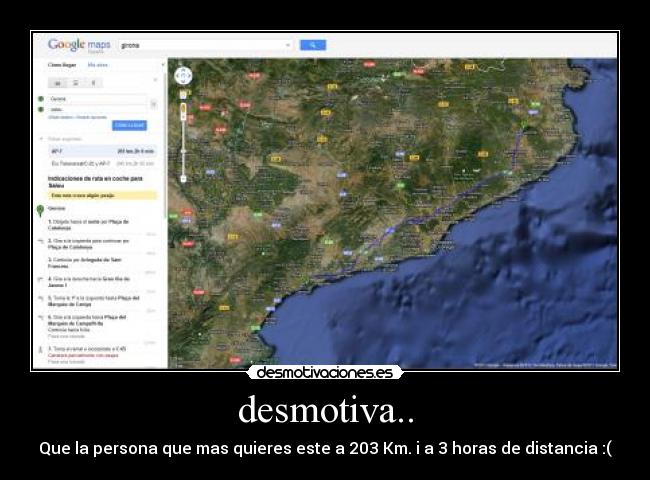This screenshot has width=650, height=480.
Task: Click the zoom-out button below the slider
Action: coord(183,179)
